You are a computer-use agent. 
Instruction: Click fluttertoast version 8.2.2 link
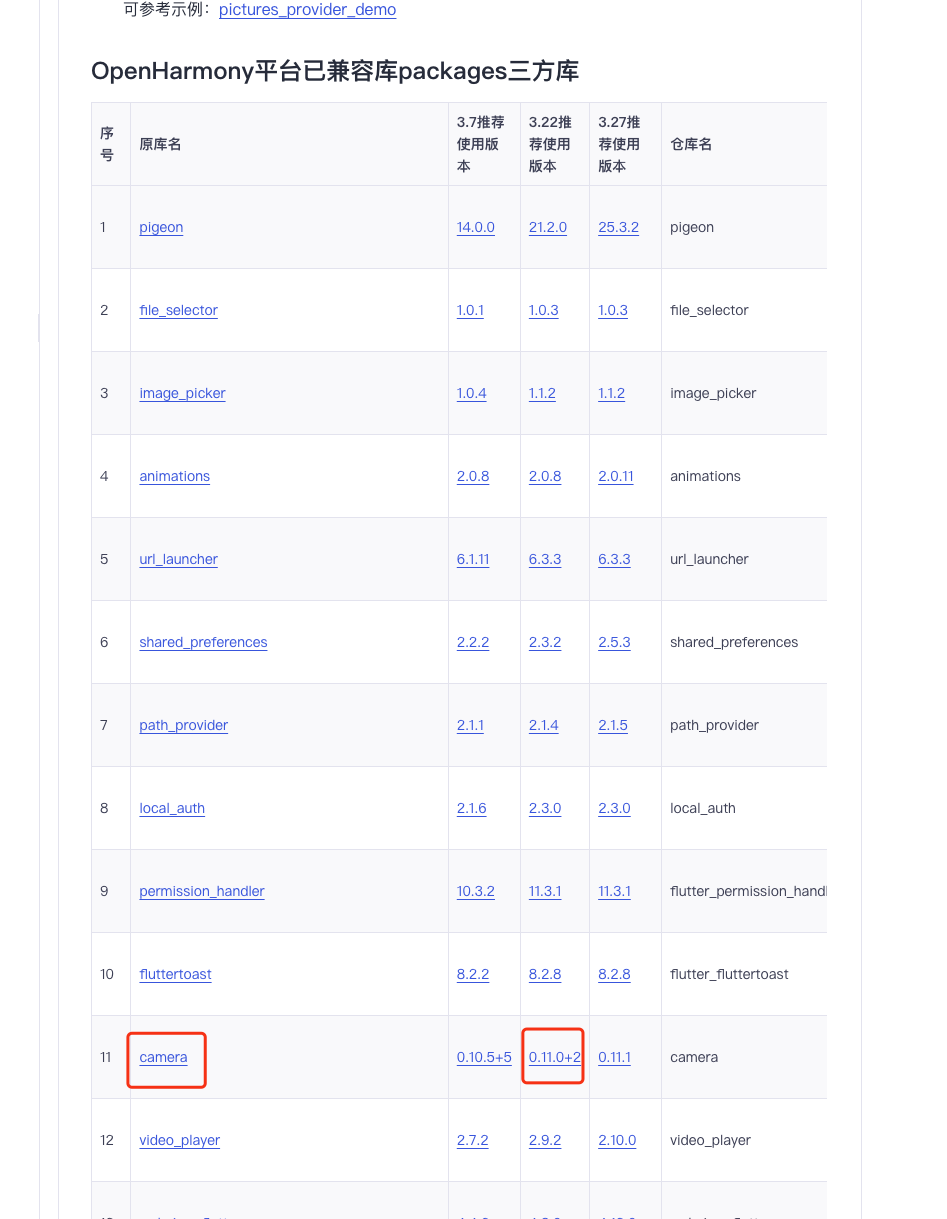click(473, 974)
